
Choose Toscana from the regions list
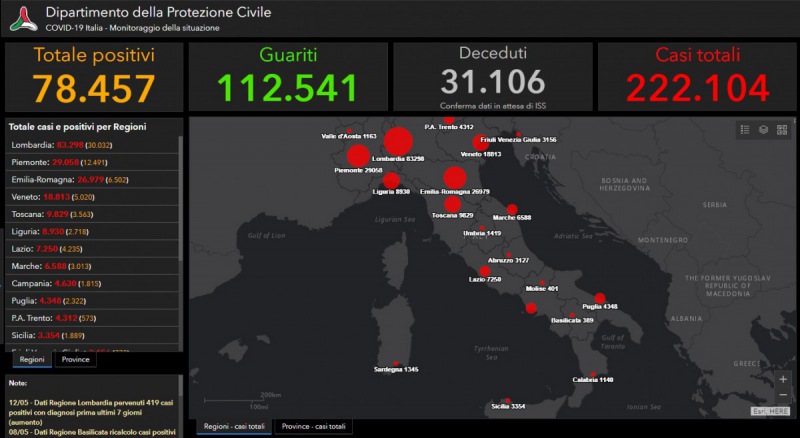90,214
